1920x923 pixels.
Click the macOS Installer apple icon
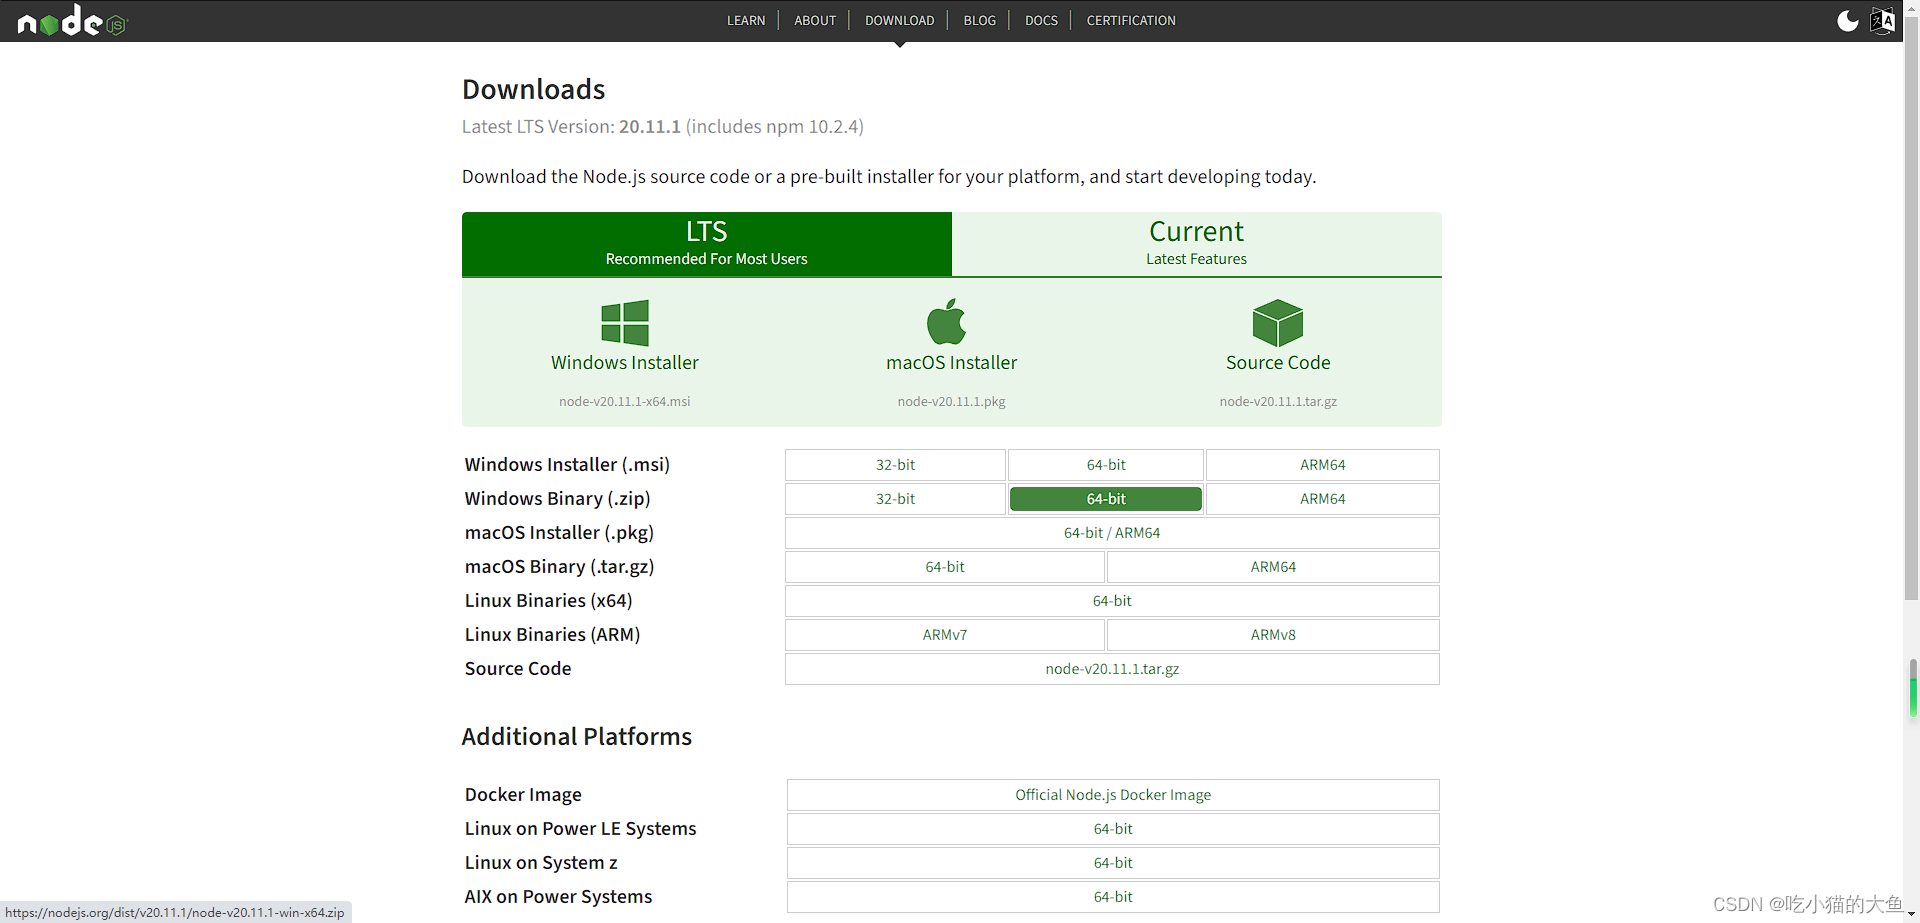click(x=946, y=322)
